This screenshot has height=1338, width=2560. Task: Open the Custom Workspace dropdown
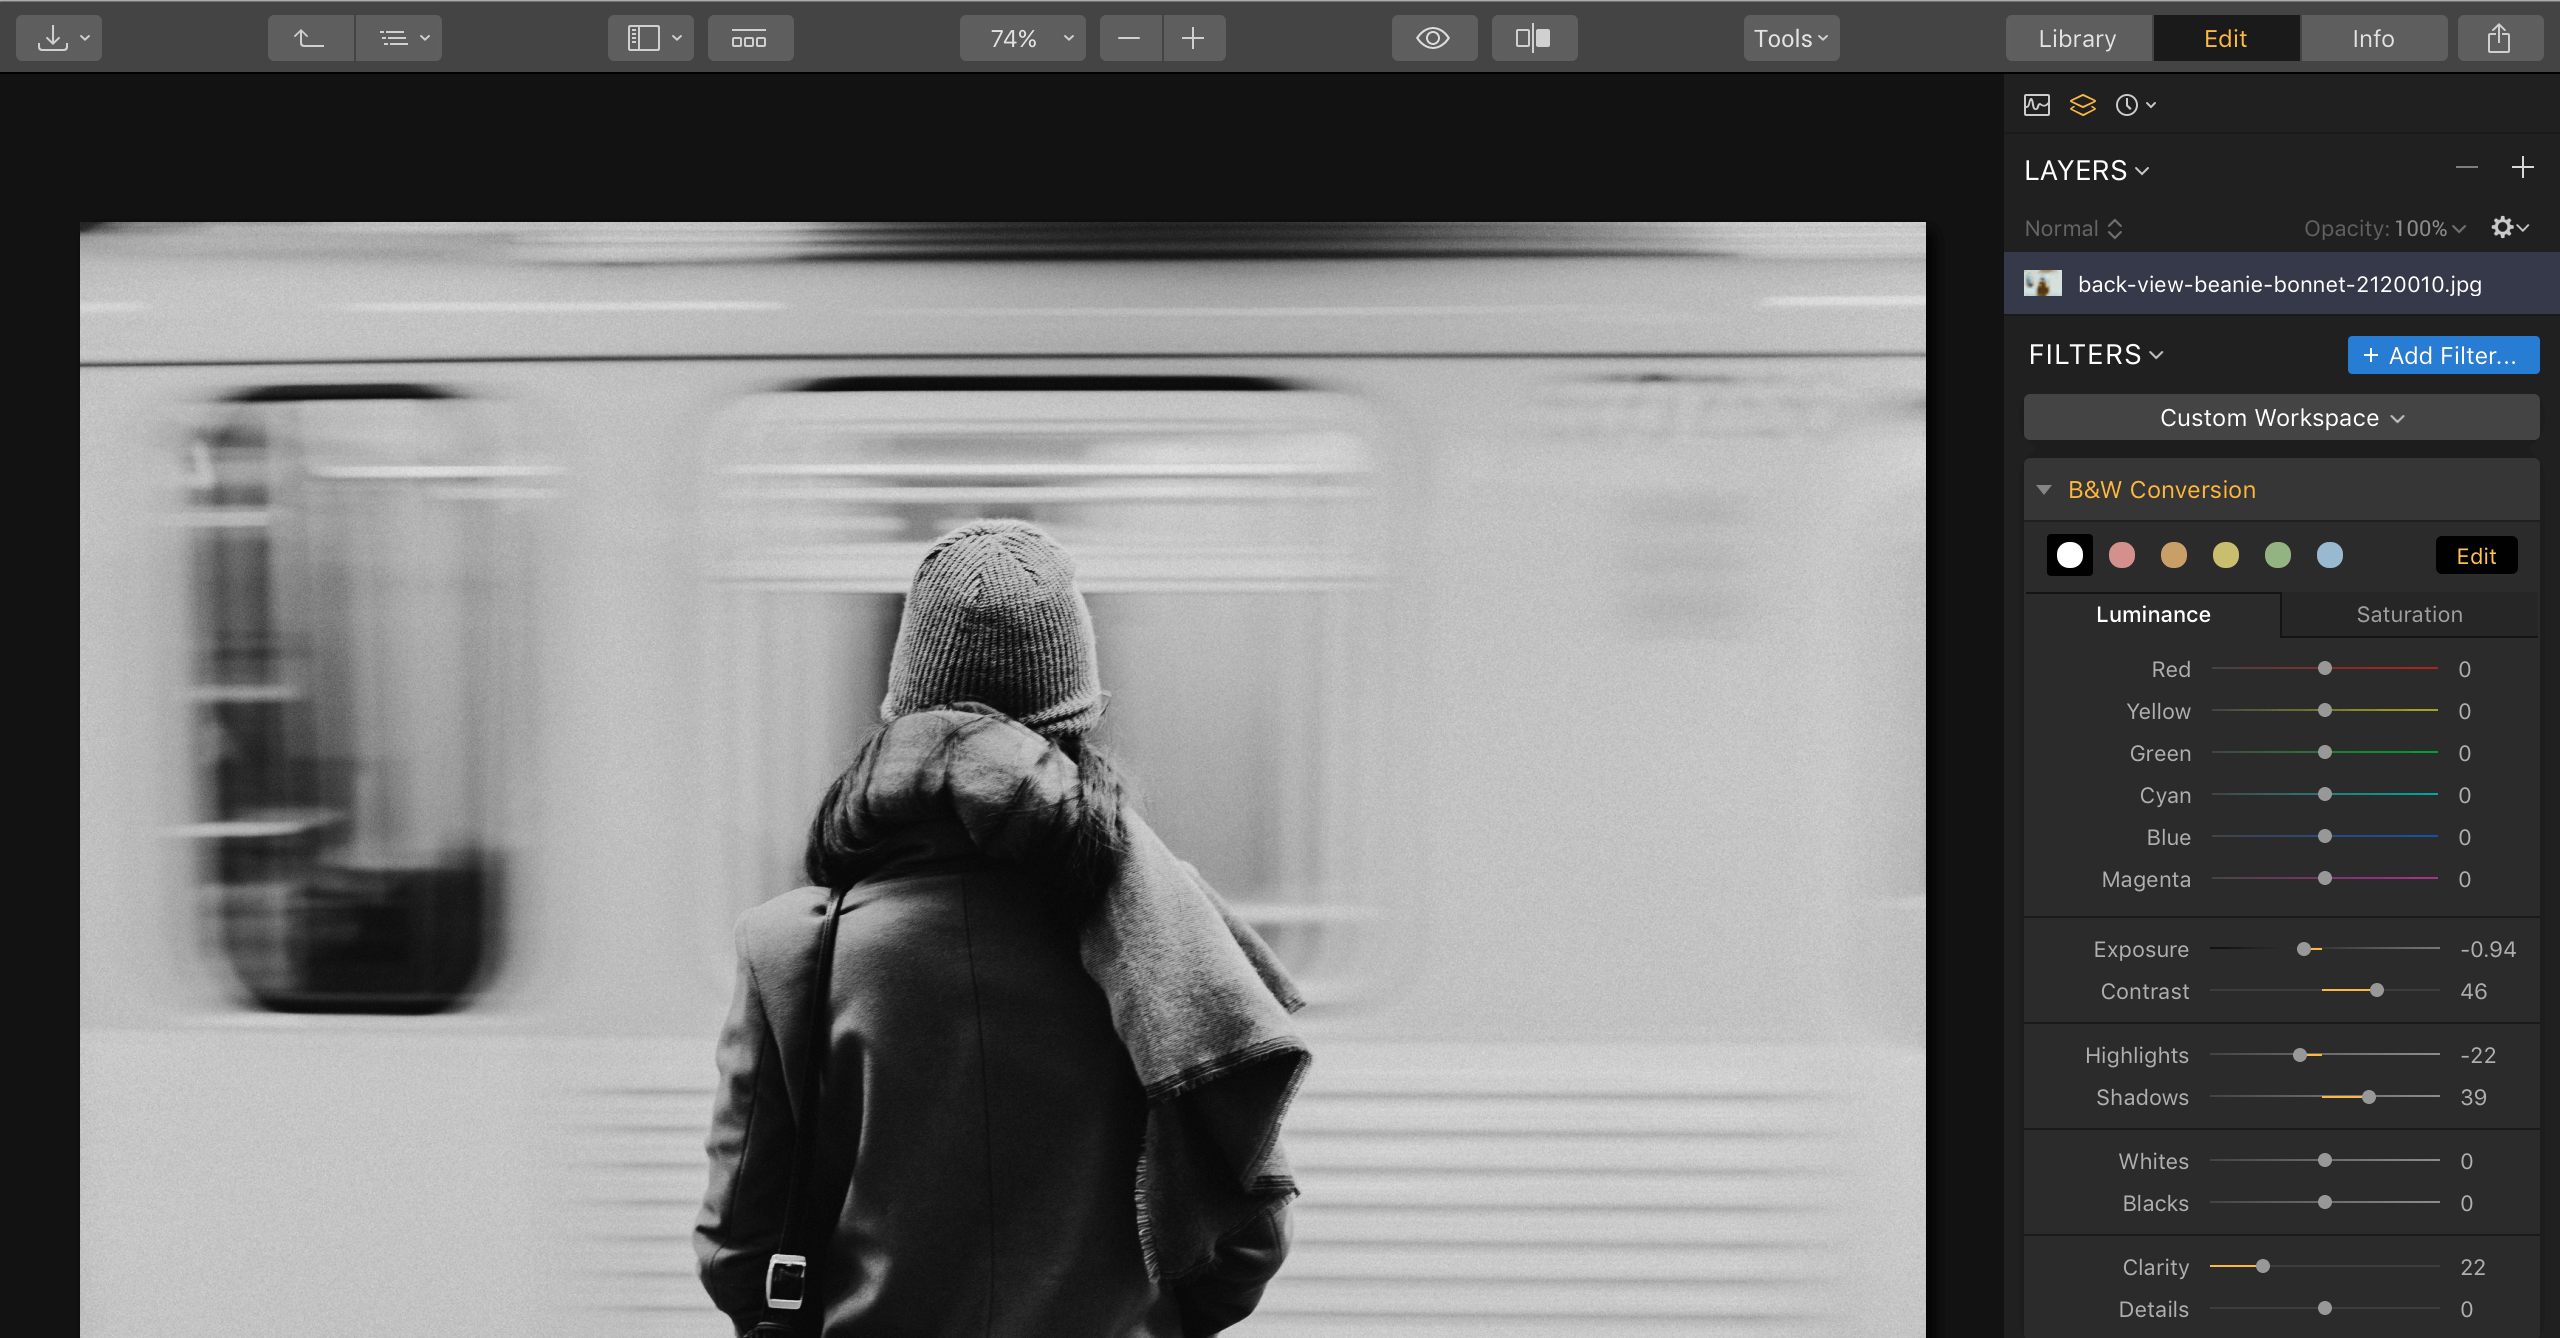(x=2281, y=417)
